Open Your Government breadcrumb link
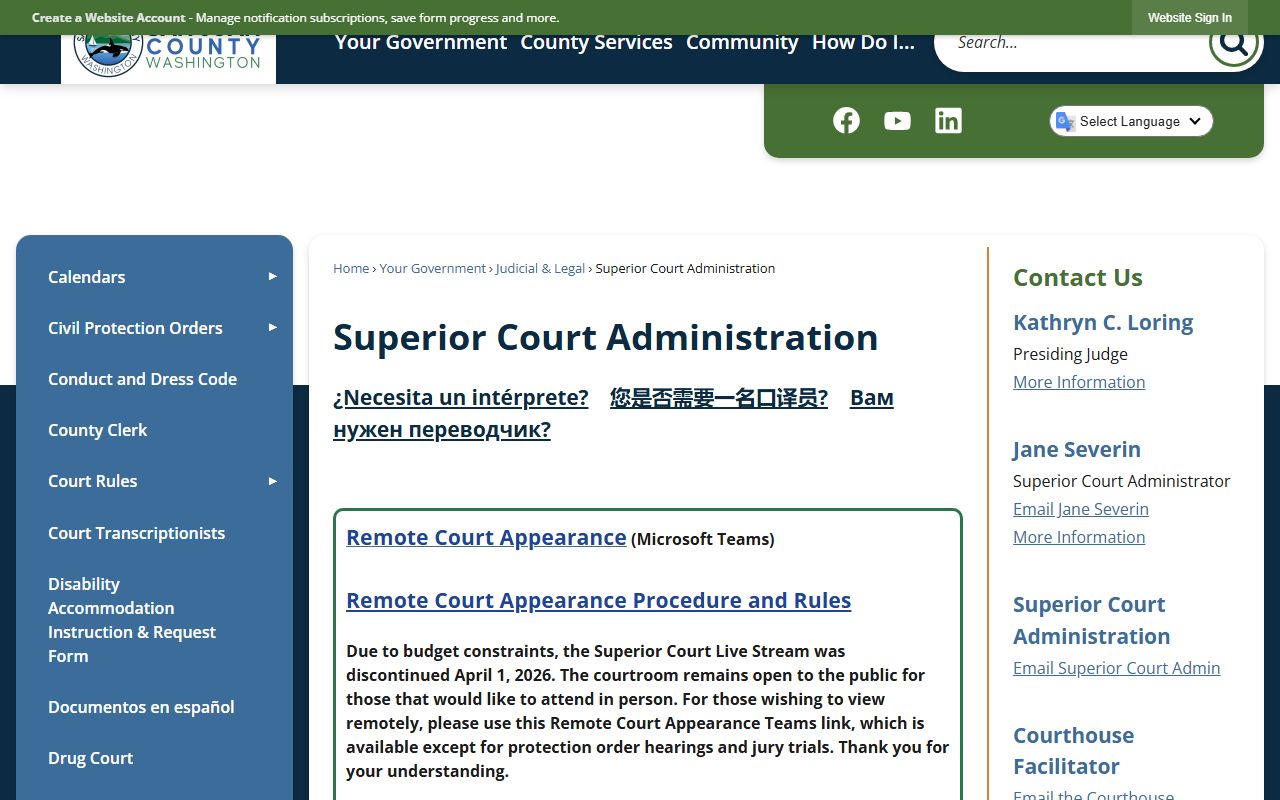This screenshot has width=1280, height=800. tap(432, 268)
